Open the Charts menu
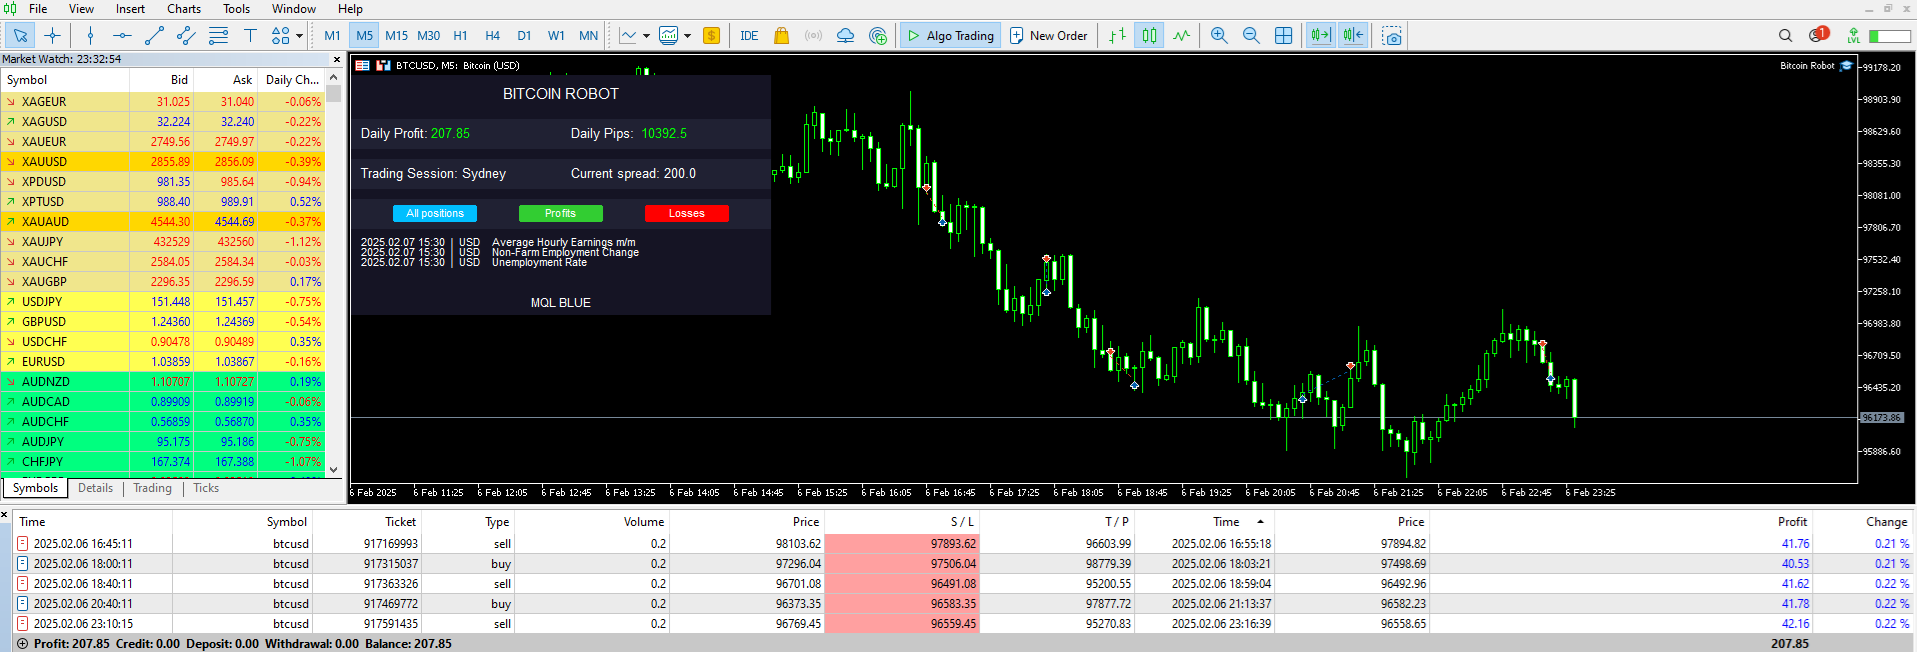 click(x=184, y=9)
